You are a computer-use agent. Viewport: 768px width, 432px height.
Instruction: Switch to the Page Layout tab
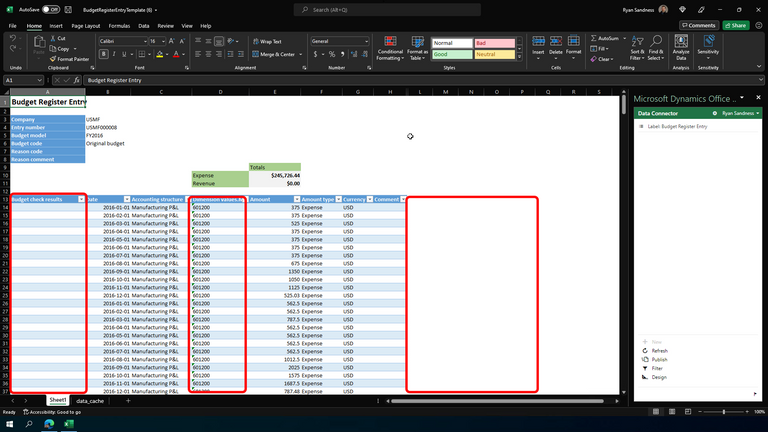click(x=86, y=26)
